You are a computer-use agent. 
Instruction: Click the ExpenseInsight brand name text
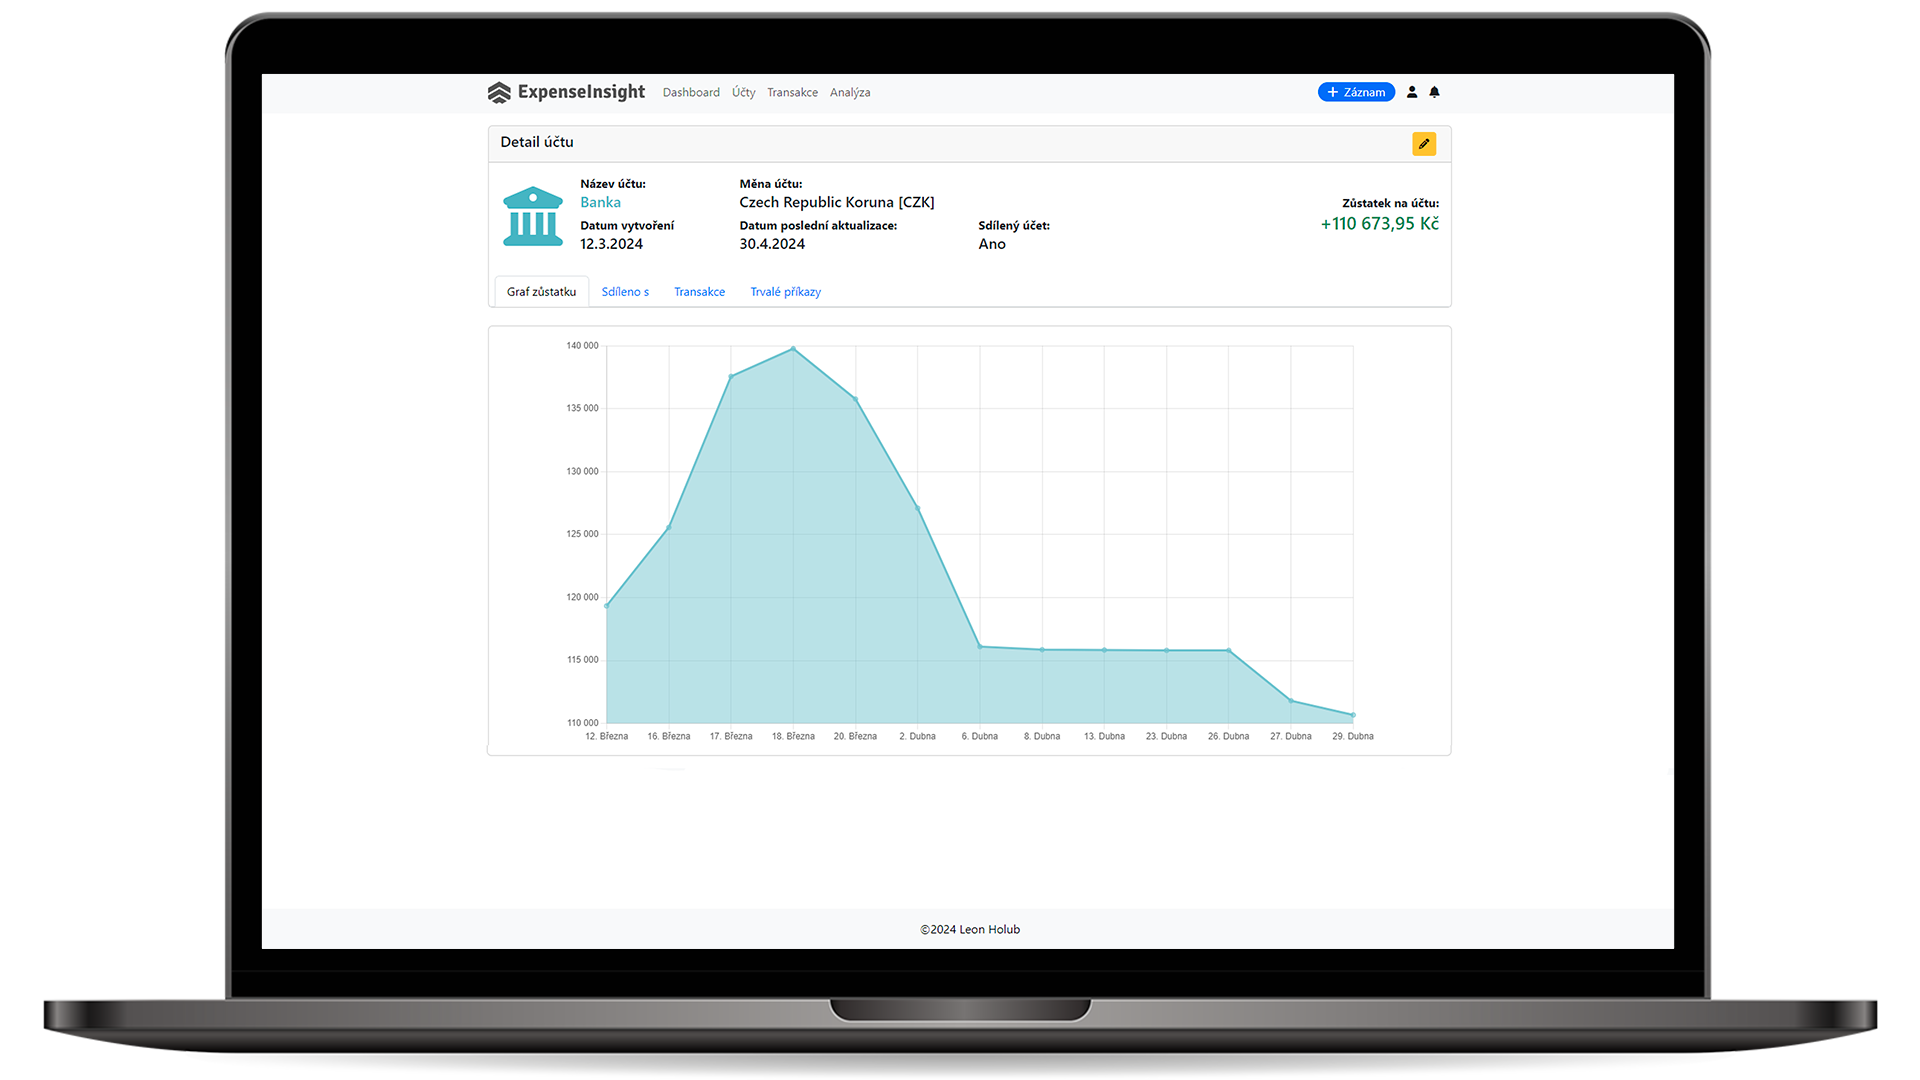(x=581, y=92)
